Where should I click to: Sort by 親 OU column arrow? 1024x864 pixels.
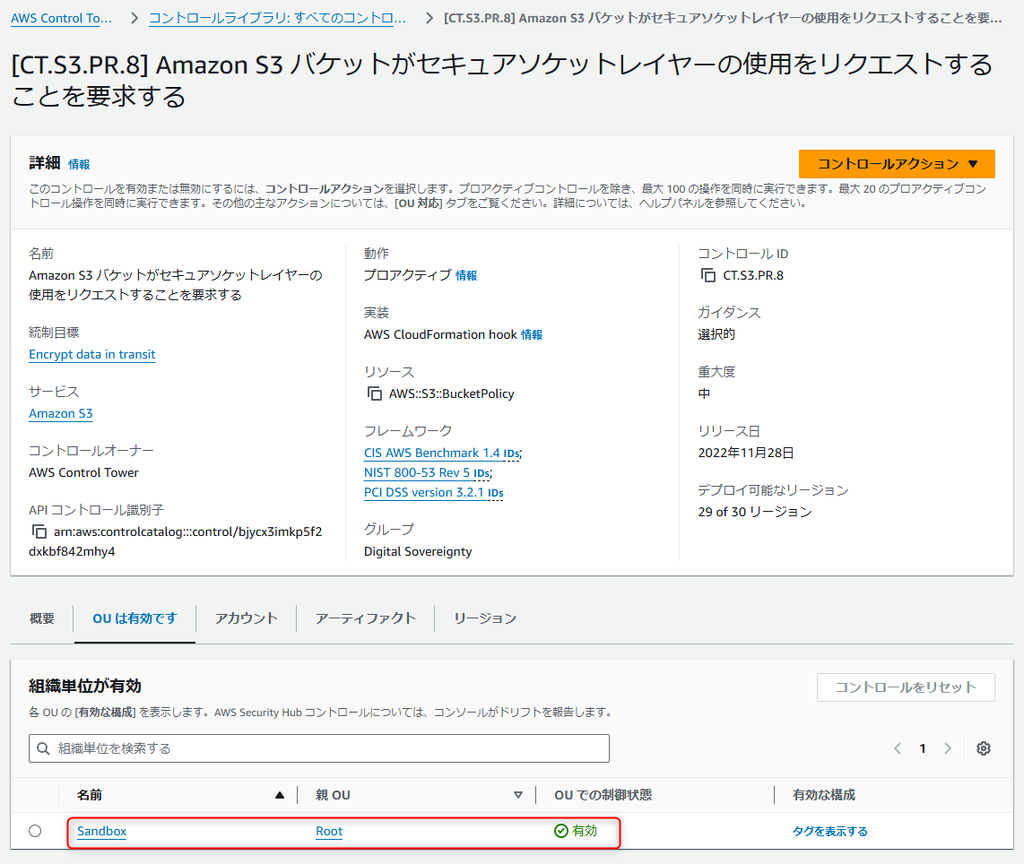click(518, 795)
